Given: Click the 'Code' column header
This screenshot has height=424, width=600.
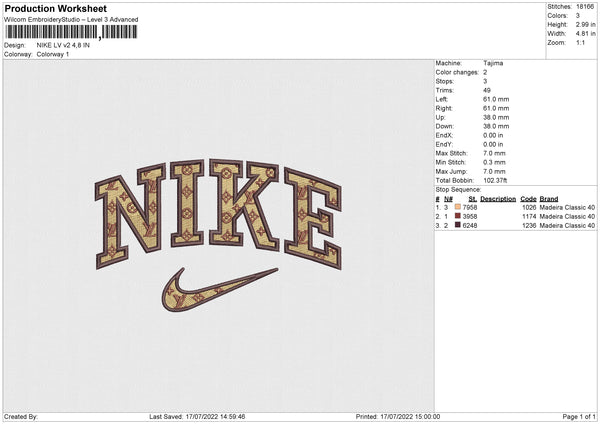Looking at the screenshot, I should pos(528,199).
